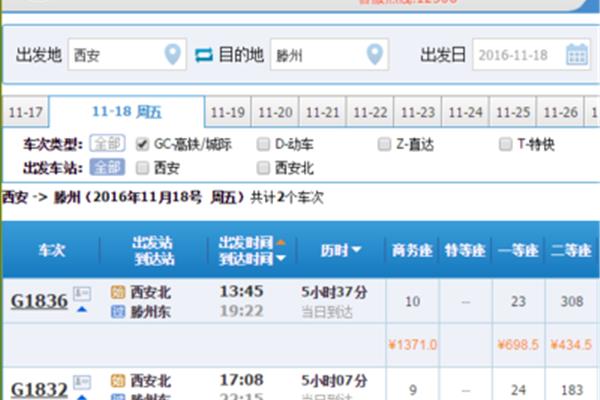Click G1832 商务座 availability 9
The image size is (600, 400).
413,390
